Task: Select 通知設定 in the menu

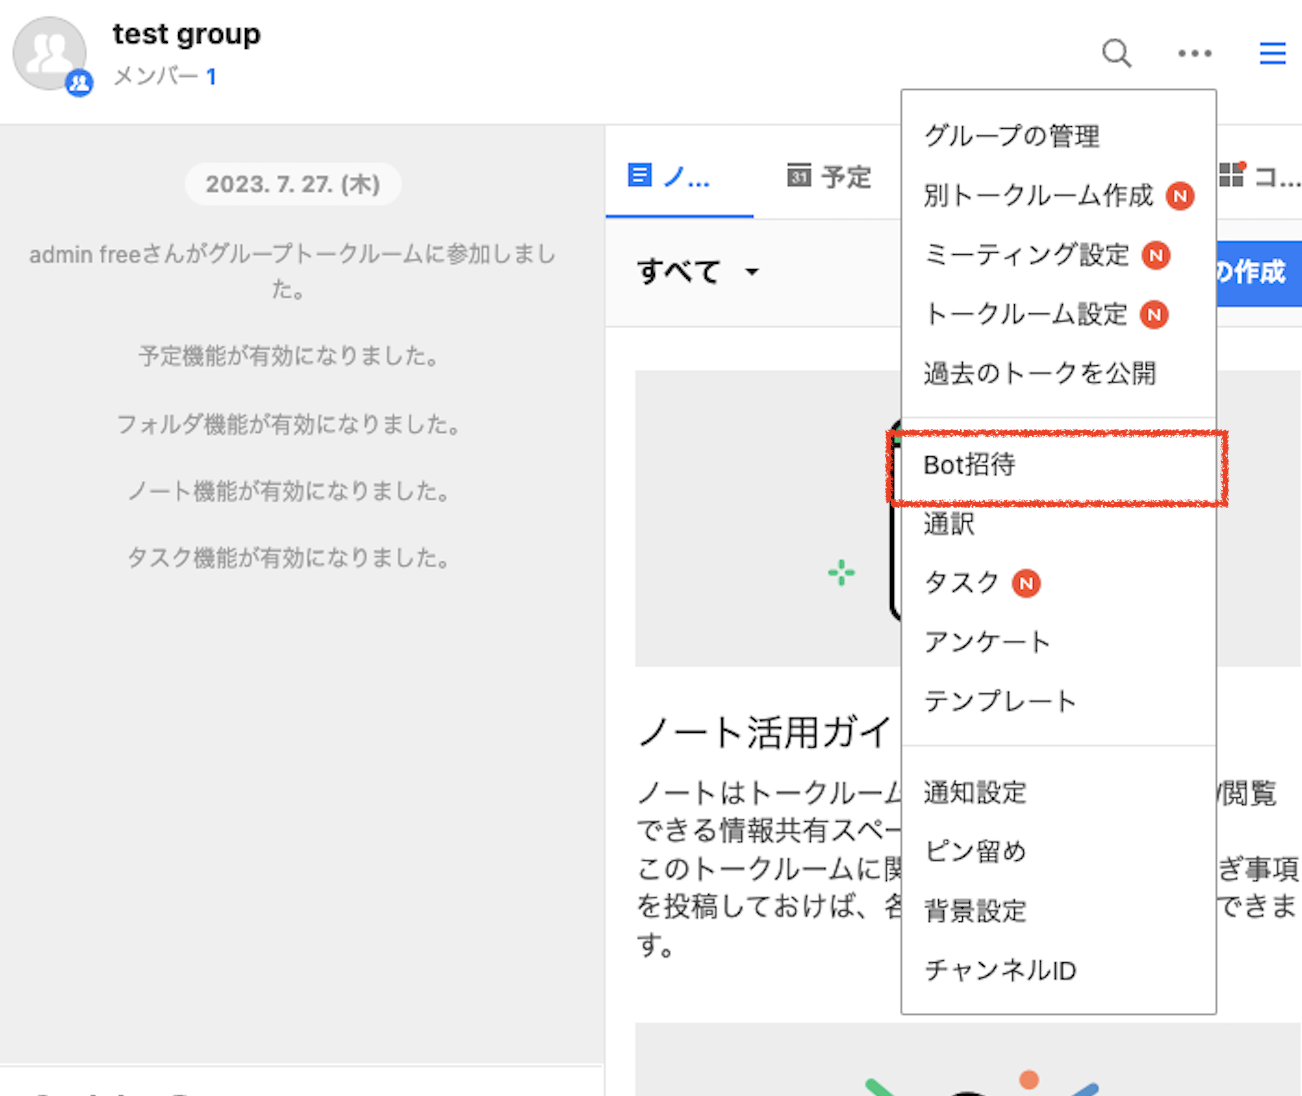Action: click(x=974, y=792)
